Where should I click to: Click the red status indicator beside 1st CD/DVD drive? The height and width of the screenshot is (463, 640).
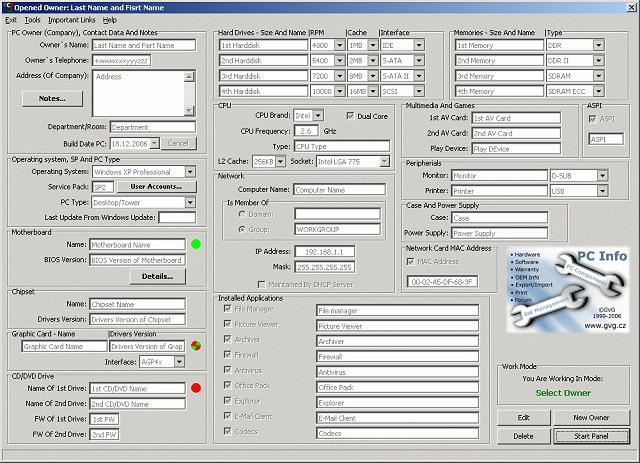196,387
